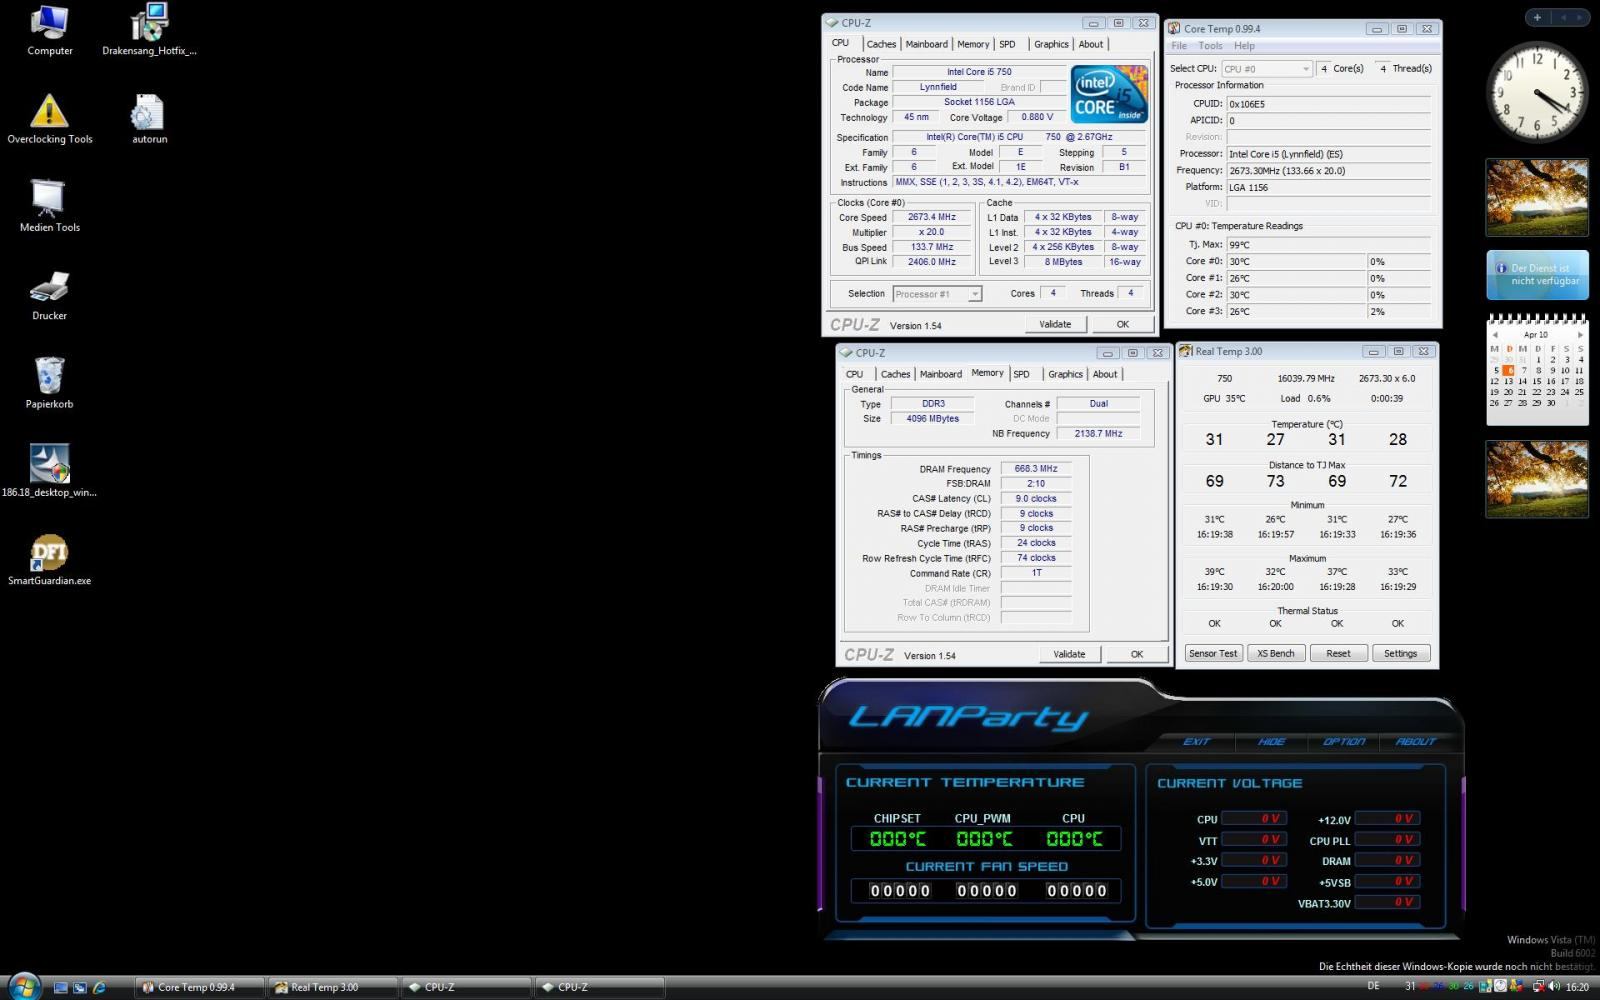Click the CPU voltage 0 V readout in LANParty
The height and width of the screenshot is (1000, 1600).
(x=1254, y=819)
